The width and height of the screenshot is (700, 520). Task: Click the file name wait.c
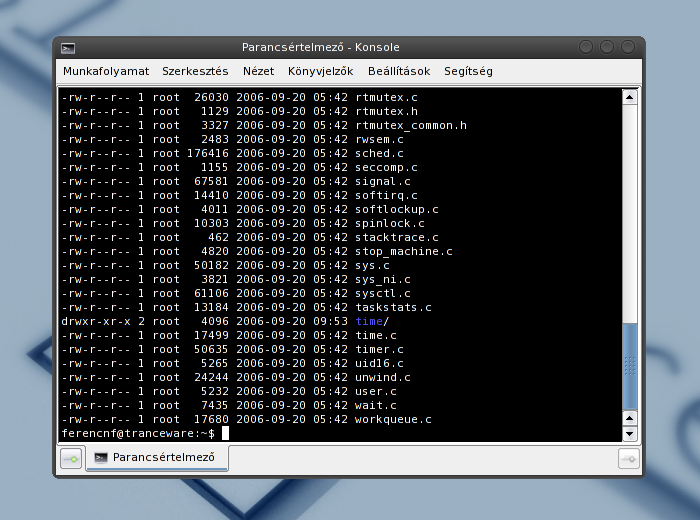pos(375,405)
